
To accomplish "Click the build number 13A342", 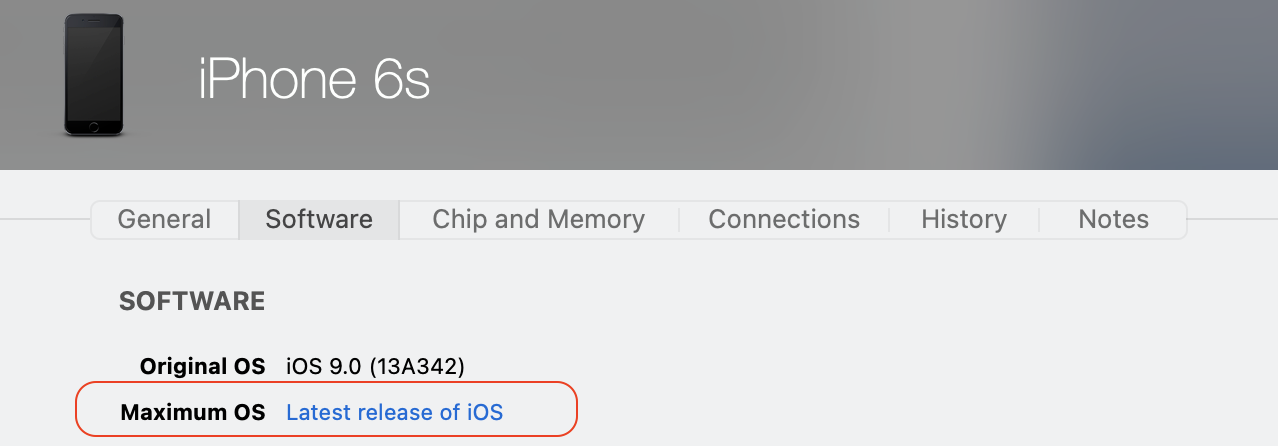I will click(x=417, y=367).
